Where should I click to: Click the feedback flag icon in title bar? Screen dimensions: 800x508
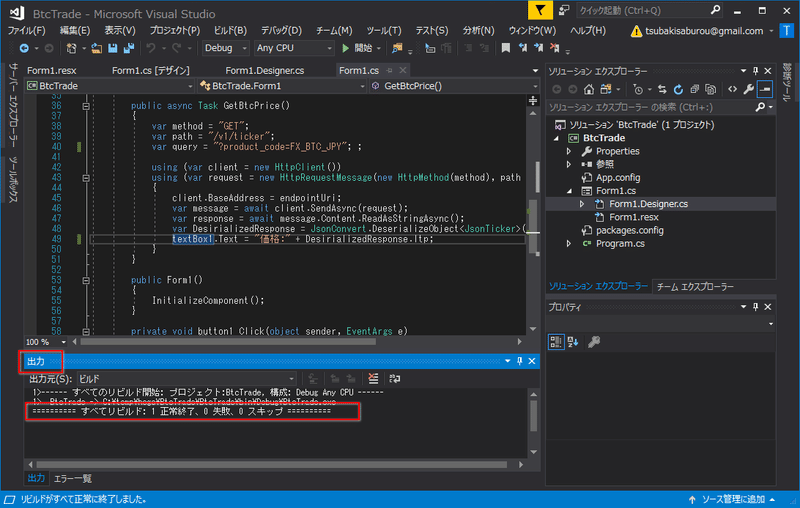coord(538,11)
